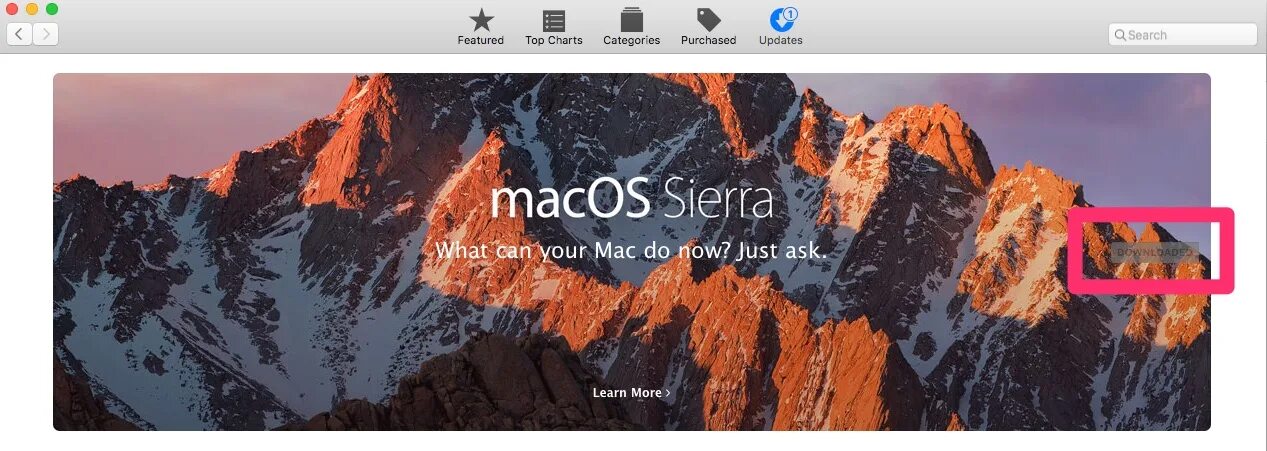Go back using the left arrow
The height and width of the screenshot is (451, 1267).
point(19,35)
